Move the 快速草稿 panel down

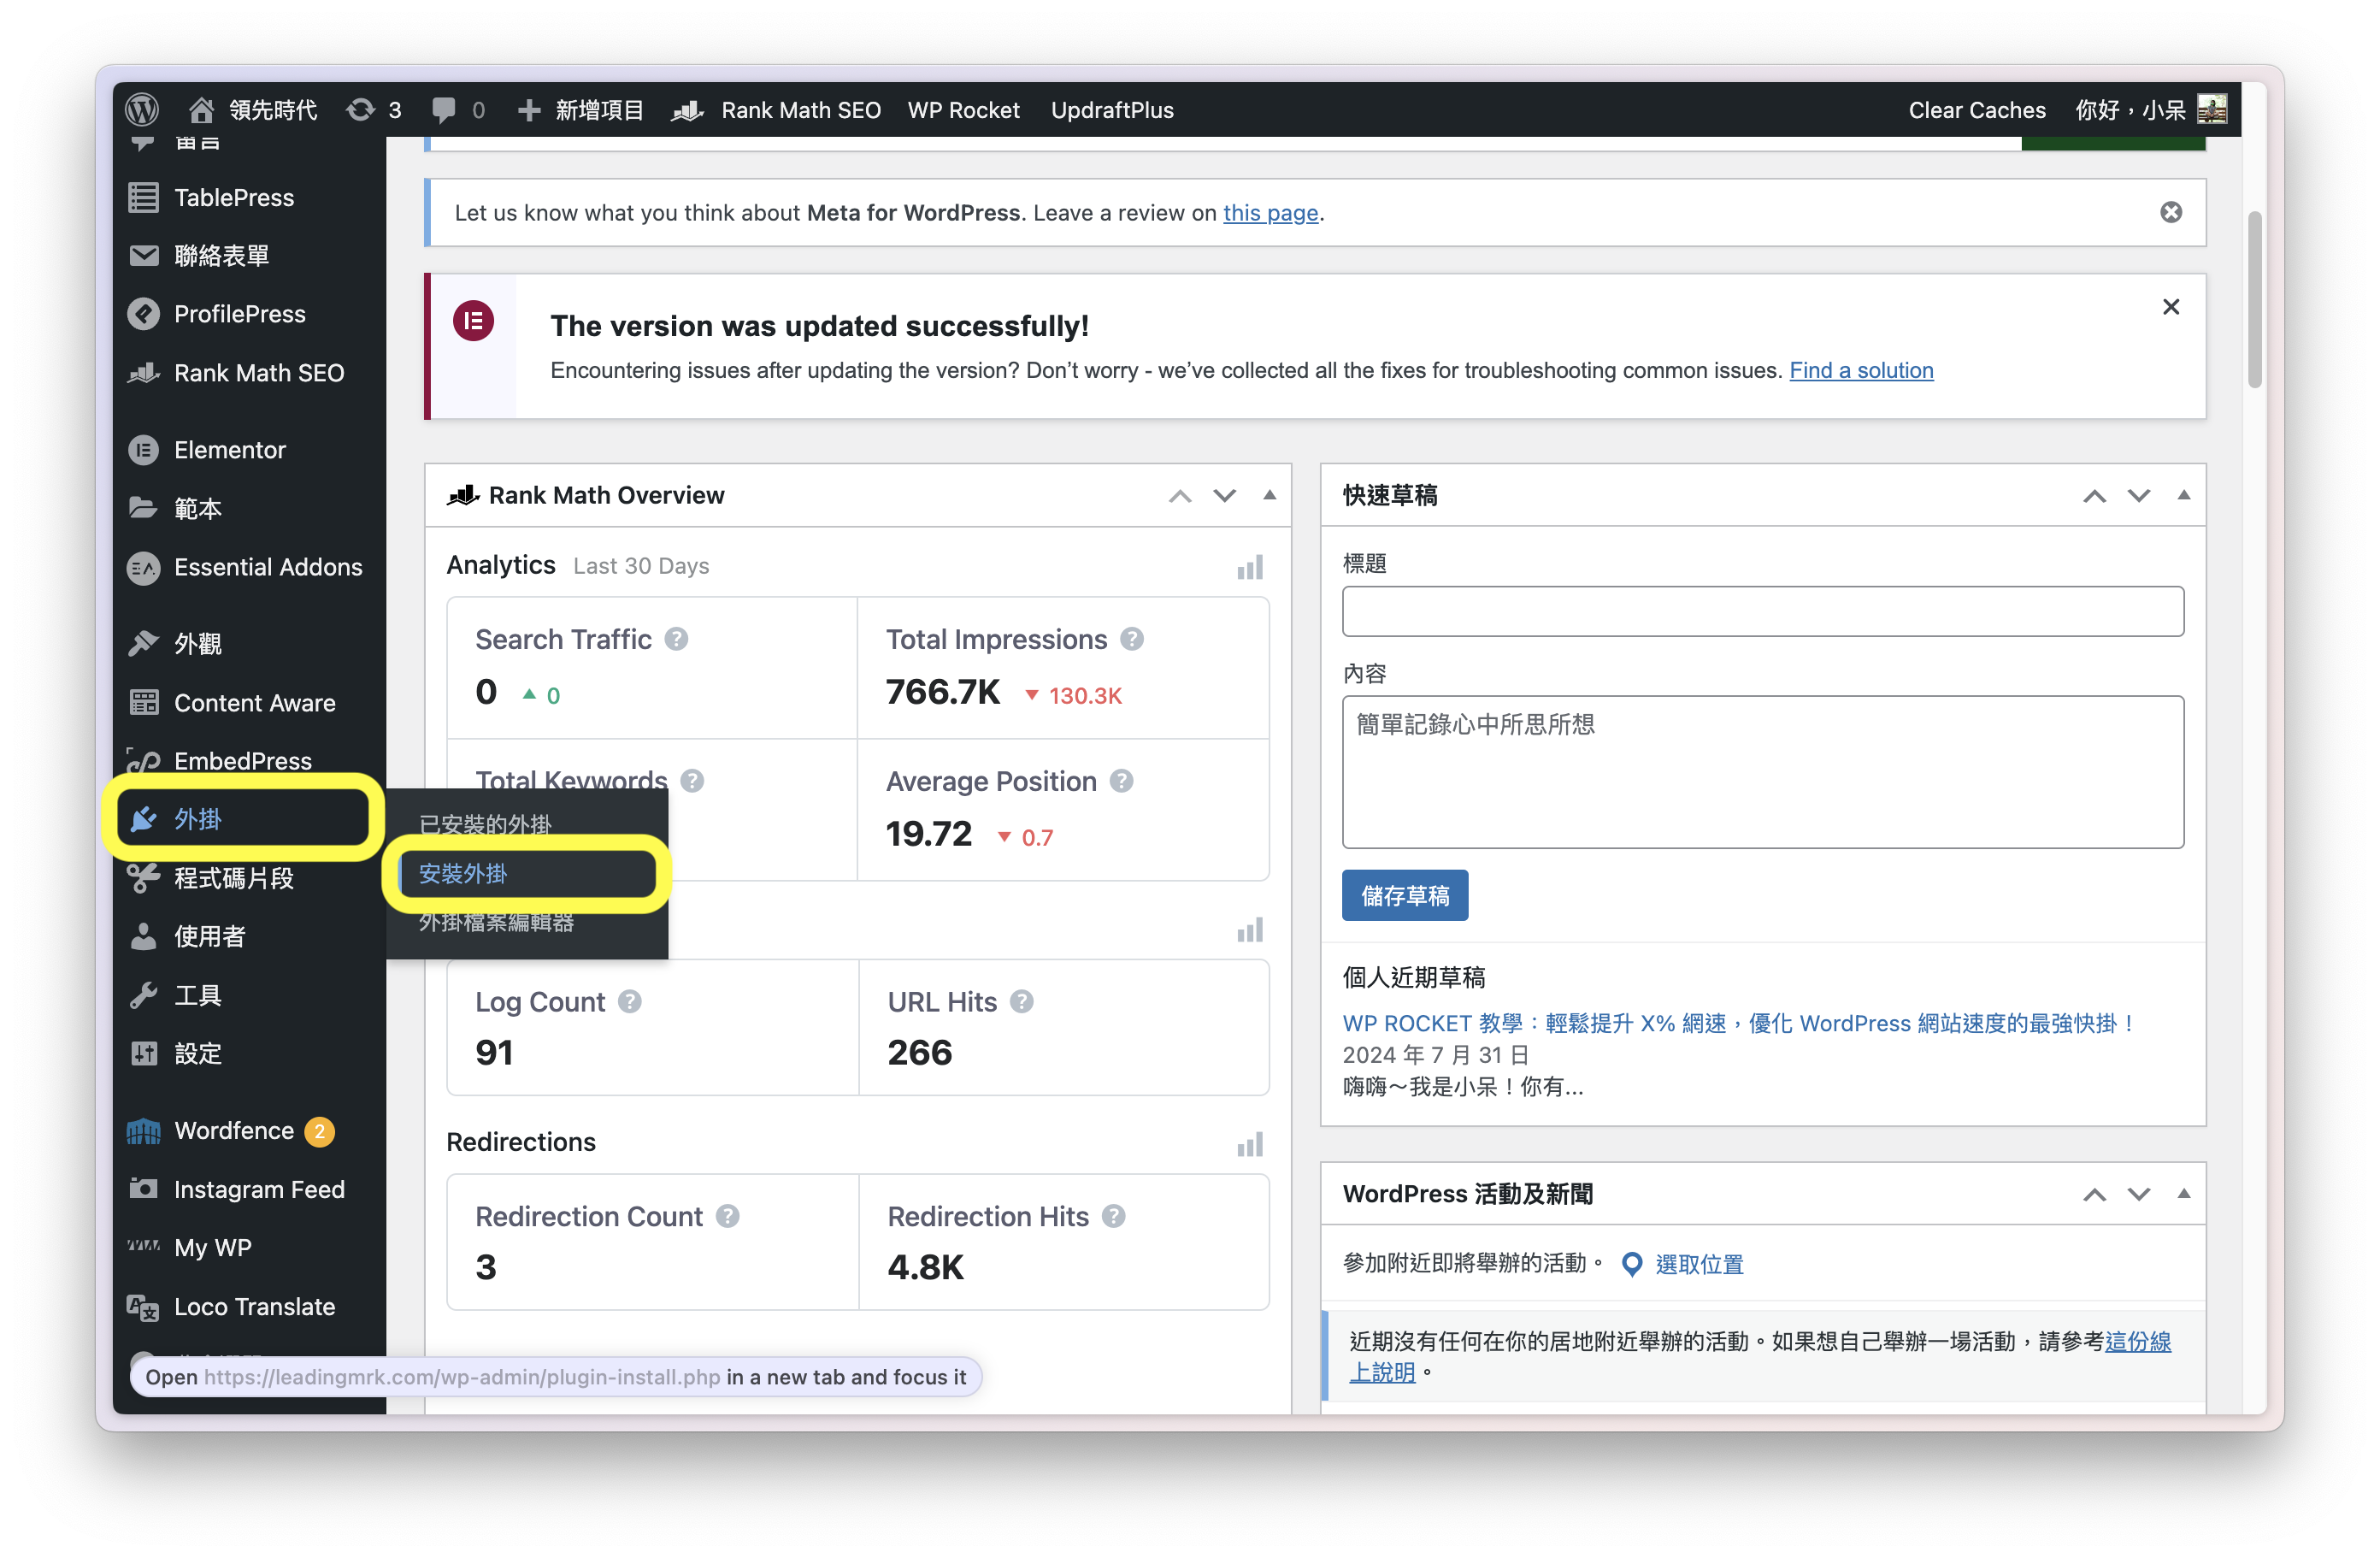click(x=2138, y=495)
